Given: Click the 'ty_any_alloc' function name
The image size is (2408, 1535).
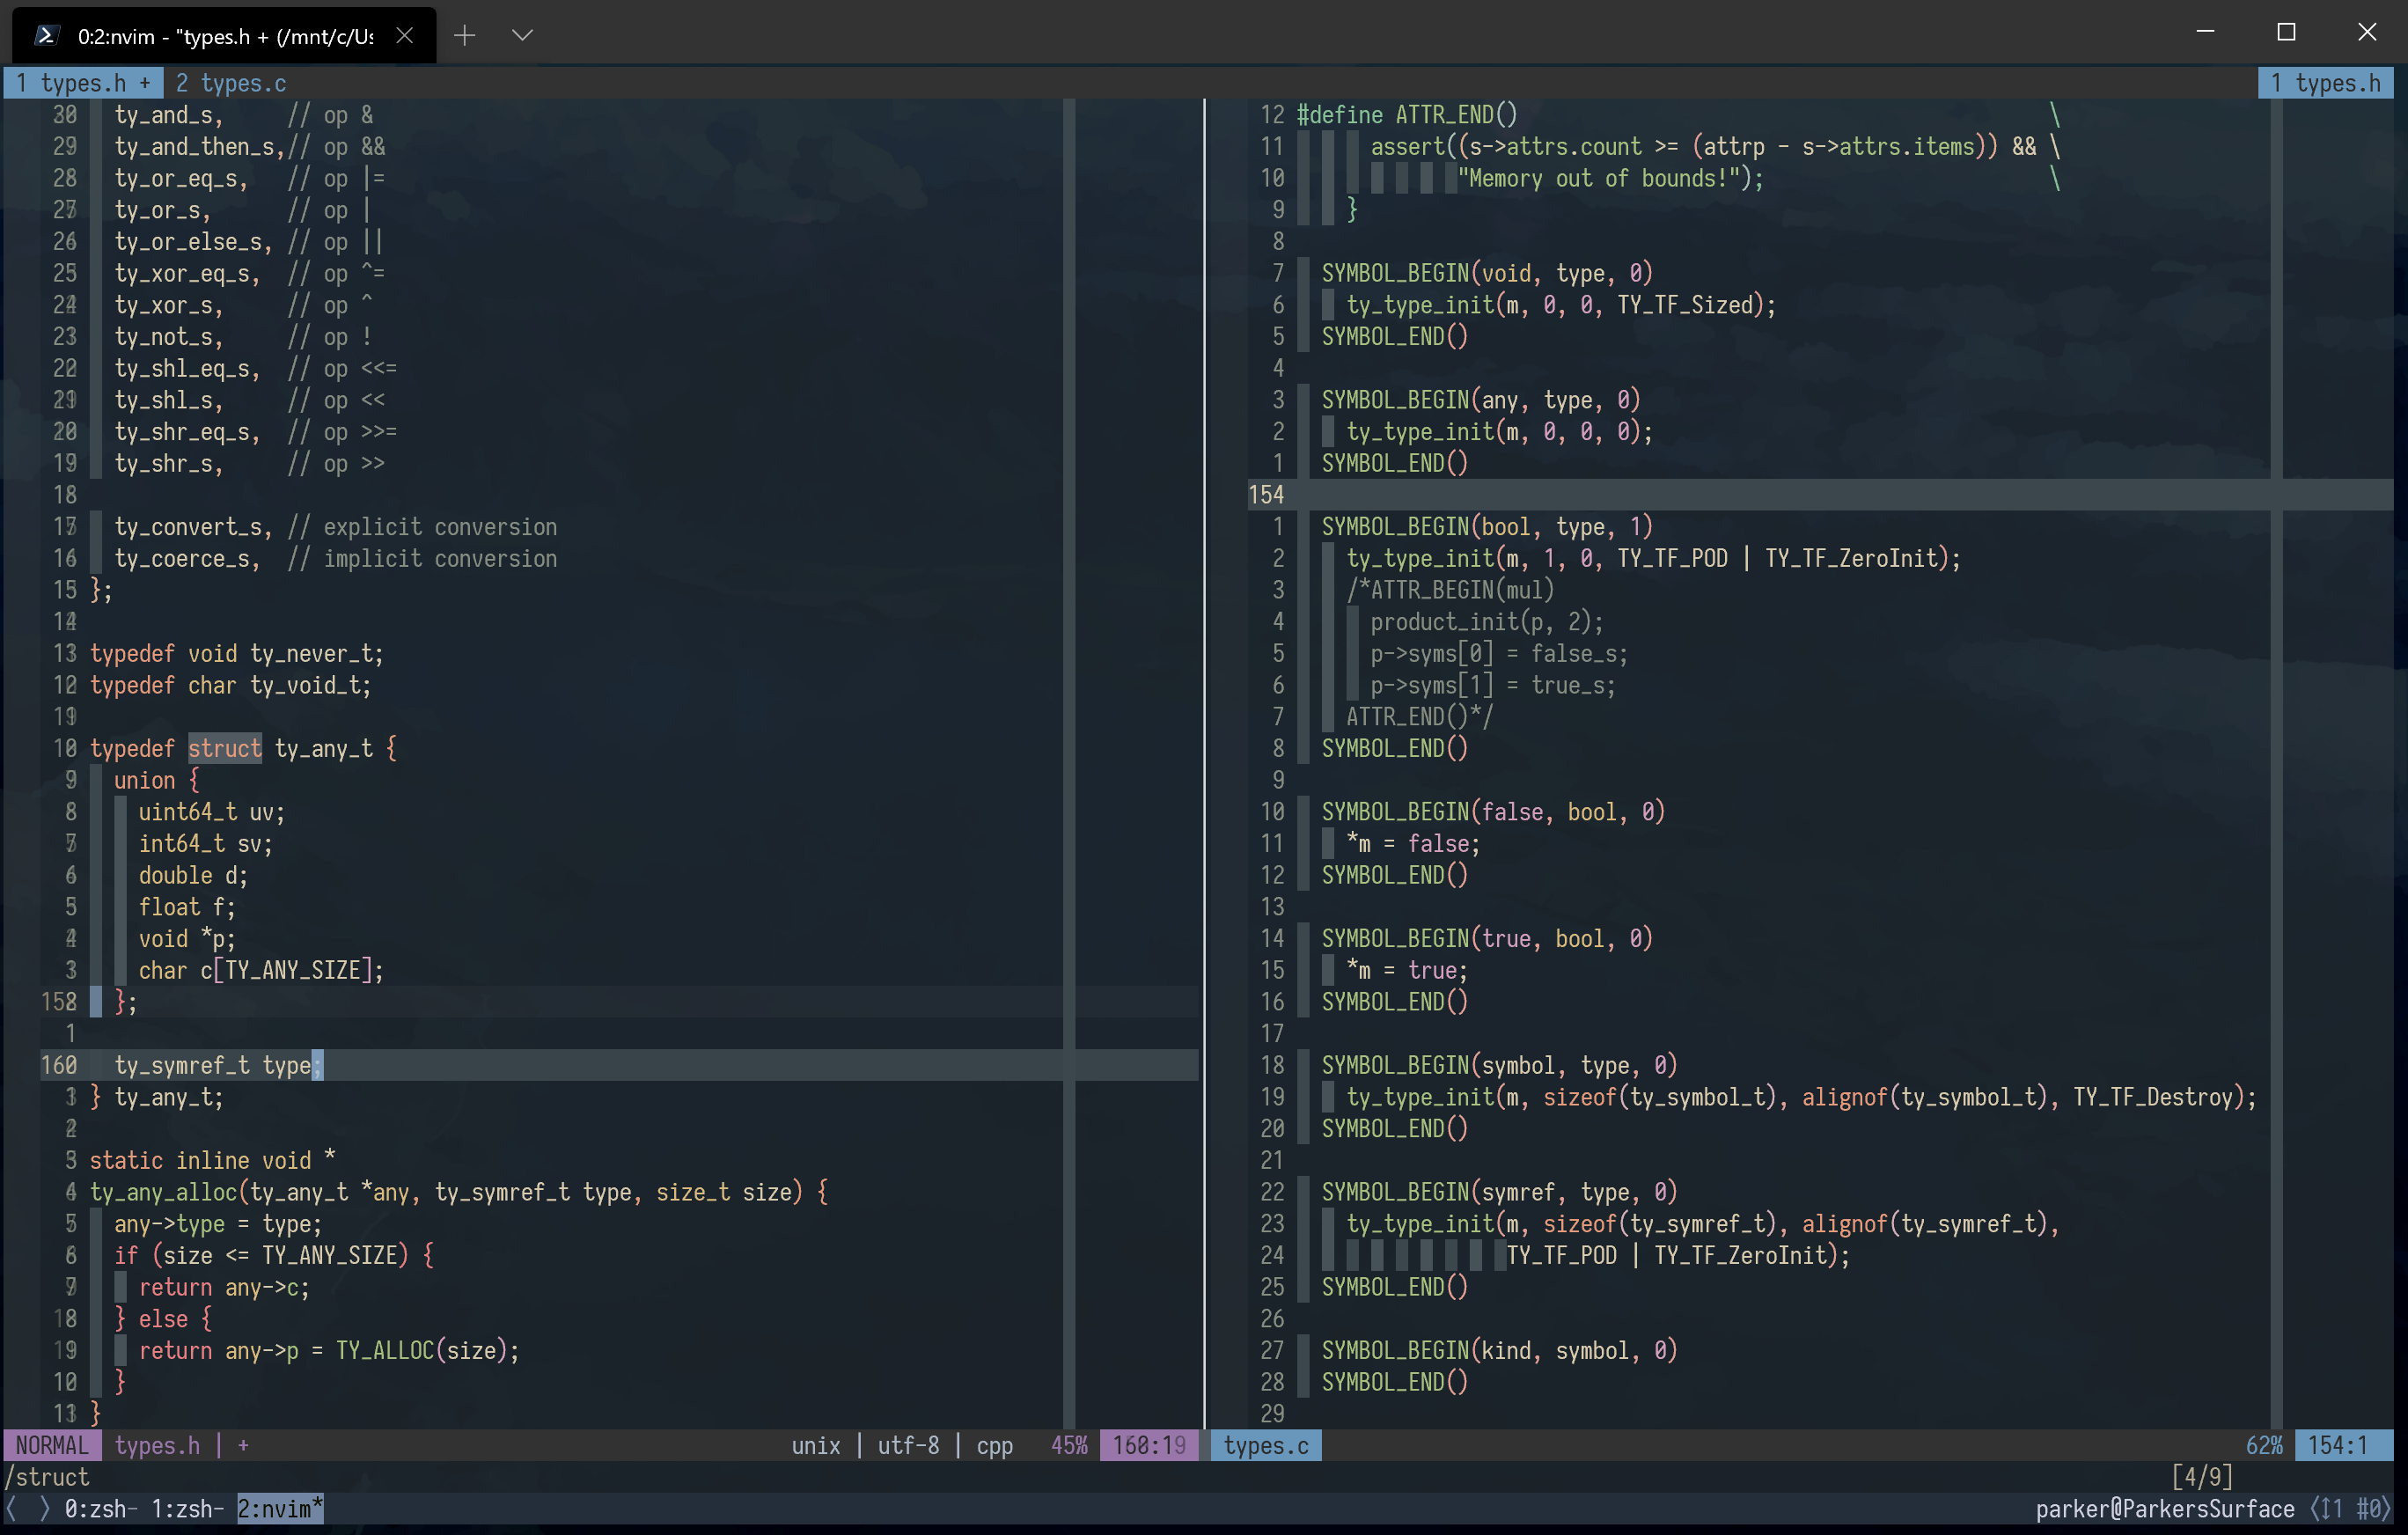Looking at the screenshot, I should 163,1192.
